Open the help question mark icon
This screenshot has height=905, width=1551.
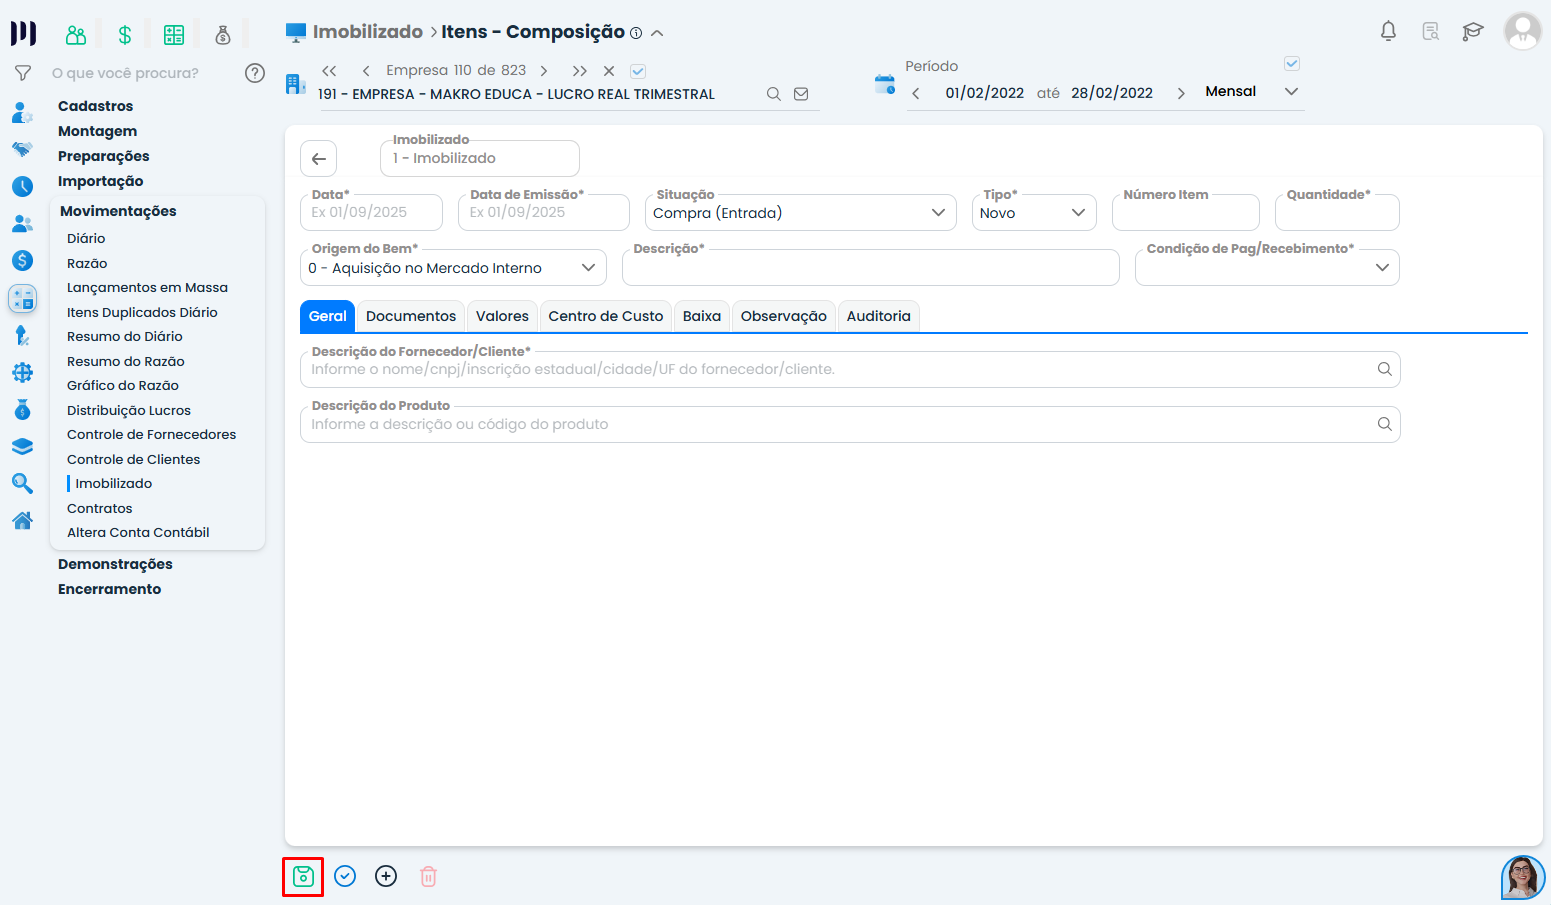[255, 73]
